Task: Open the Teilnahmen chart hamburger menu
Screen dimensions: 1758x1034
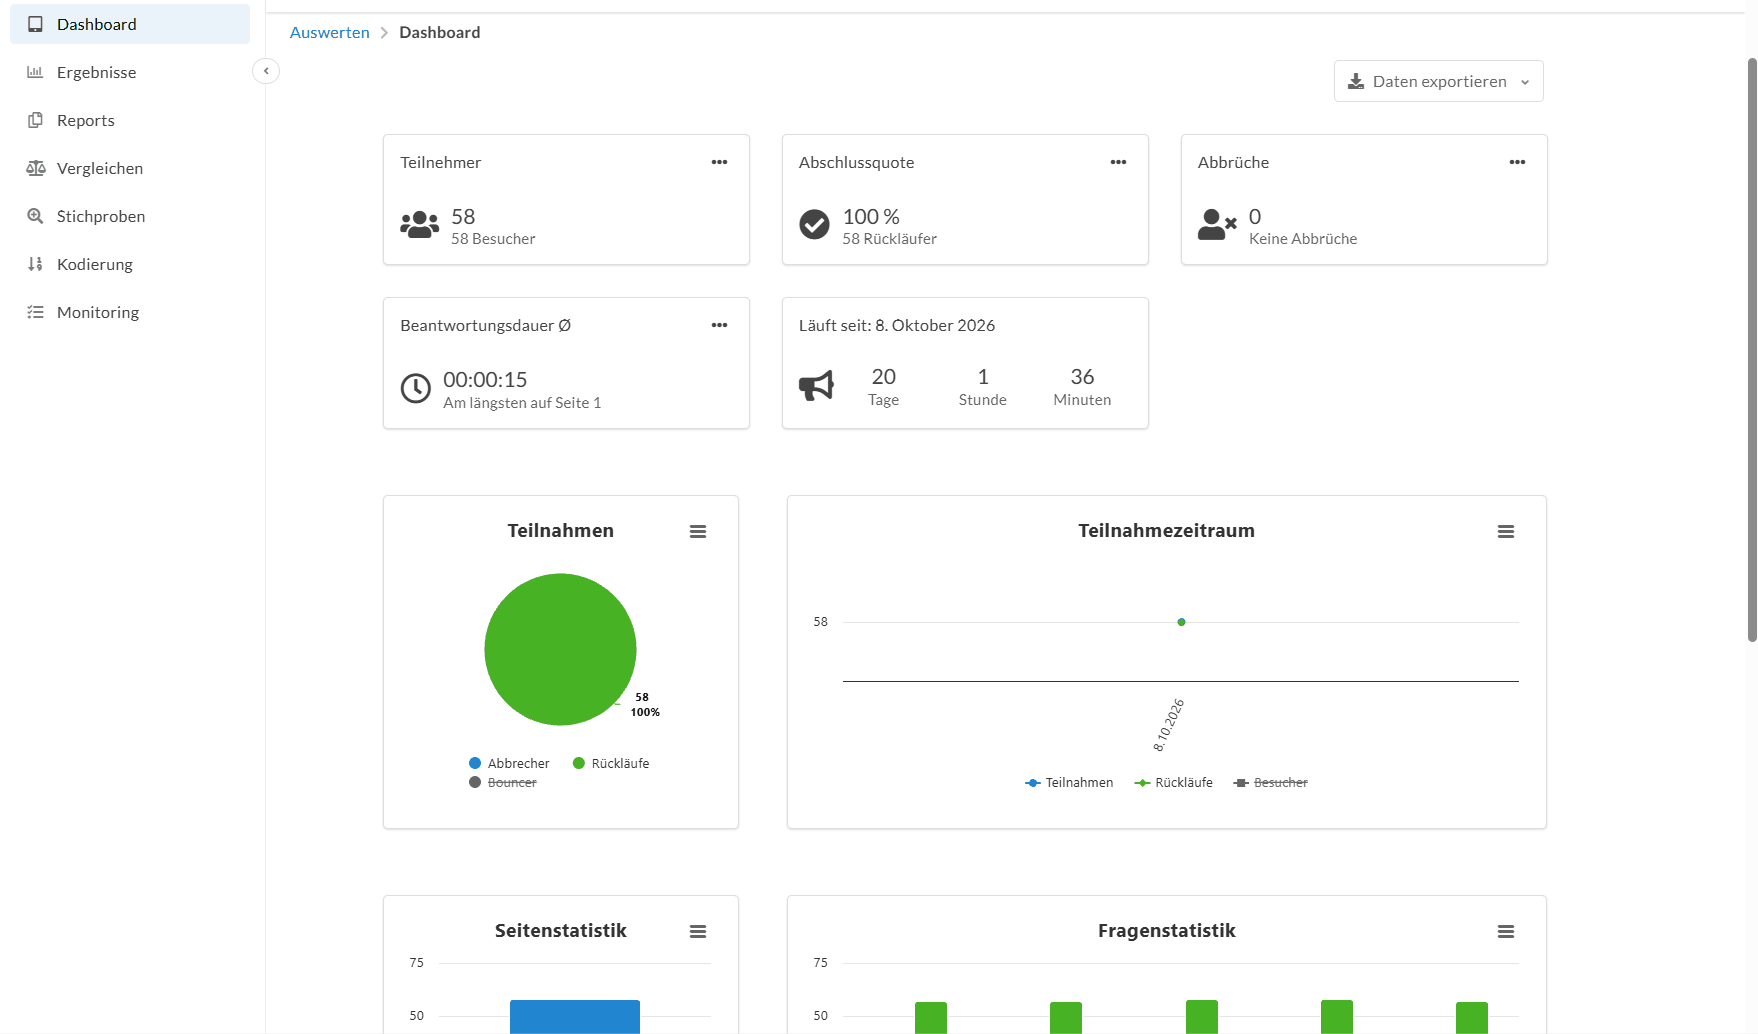Action: point(698,532)
